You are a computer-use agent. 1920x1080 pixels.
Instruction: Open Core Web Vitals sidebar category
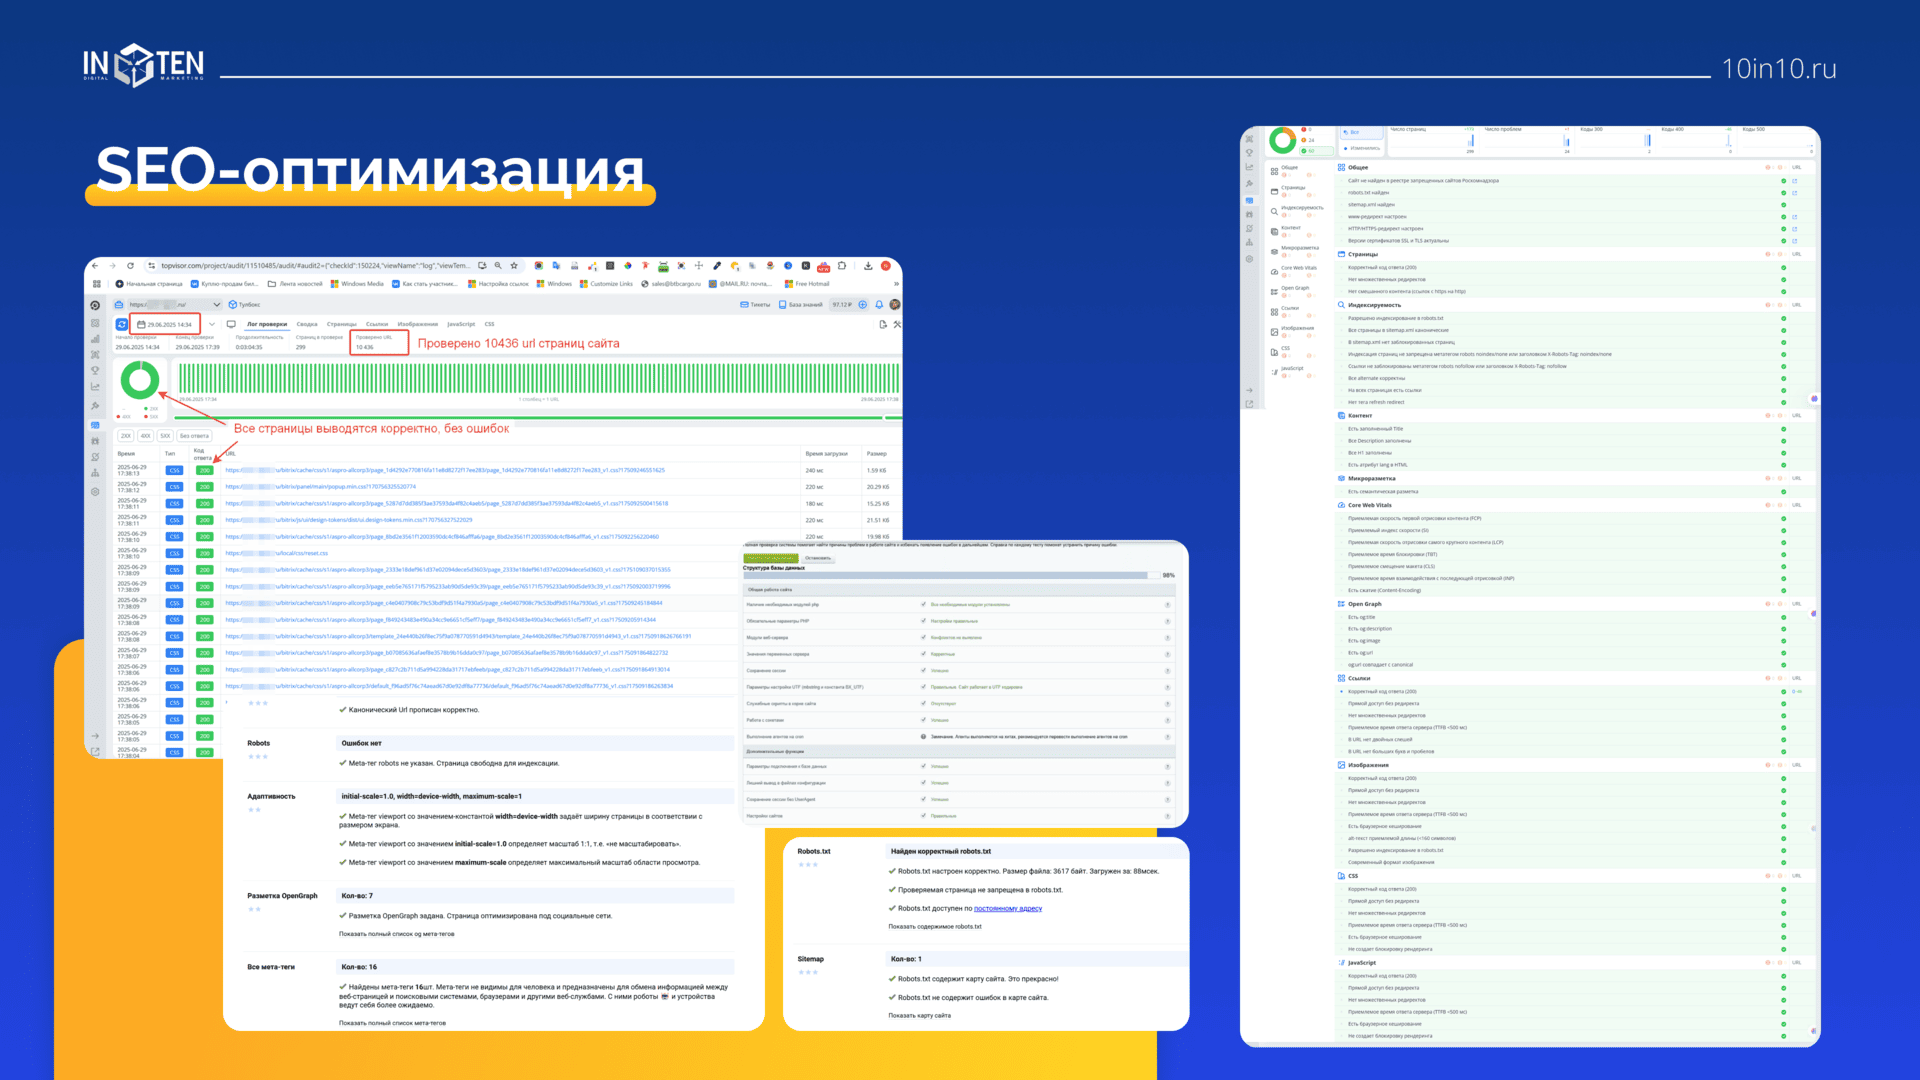1298,268
